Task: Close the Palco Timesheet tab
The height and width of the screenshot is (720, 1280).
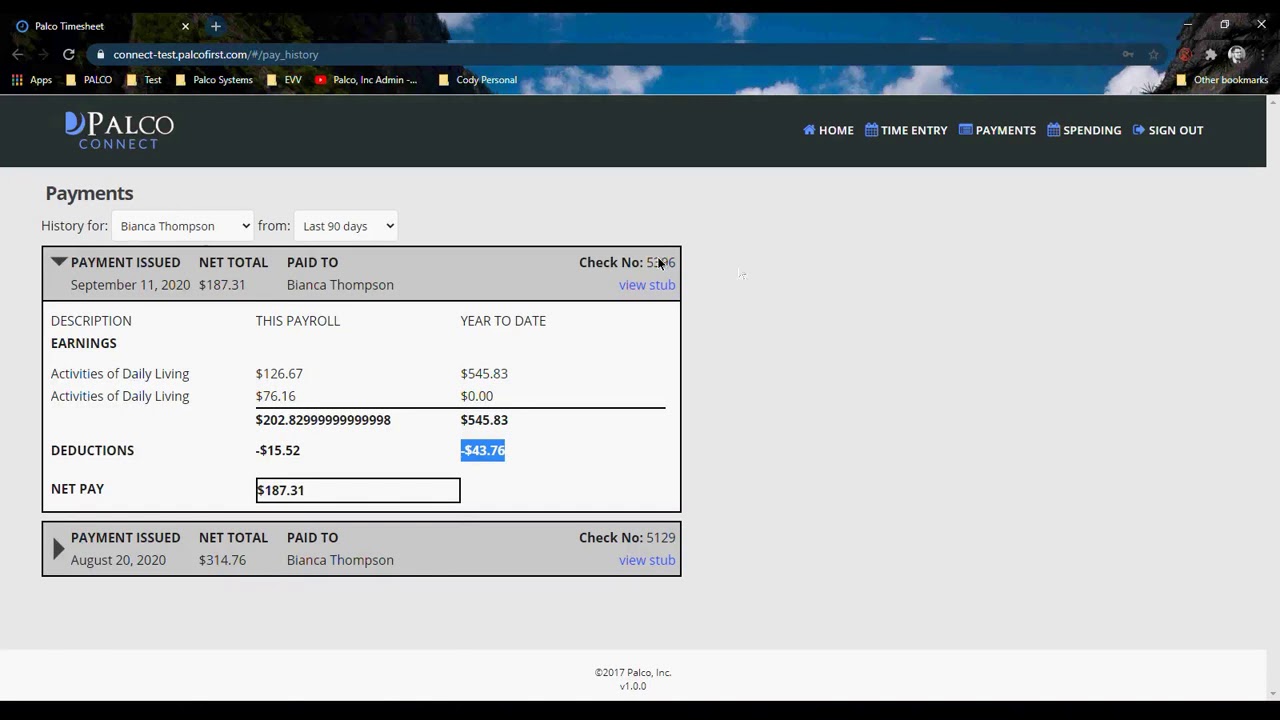Action: (x=185, y=26)
